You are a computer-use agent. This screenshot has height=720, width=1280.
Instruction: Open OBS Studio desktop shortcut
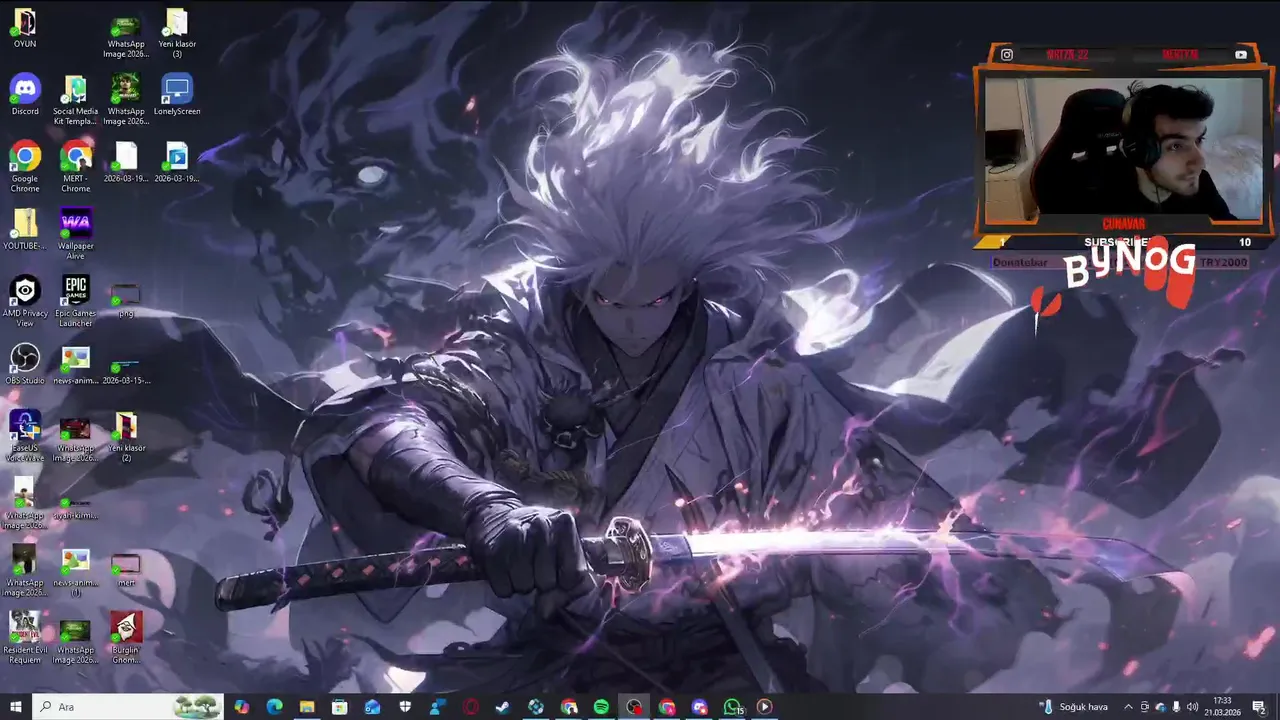coord(25,364)
